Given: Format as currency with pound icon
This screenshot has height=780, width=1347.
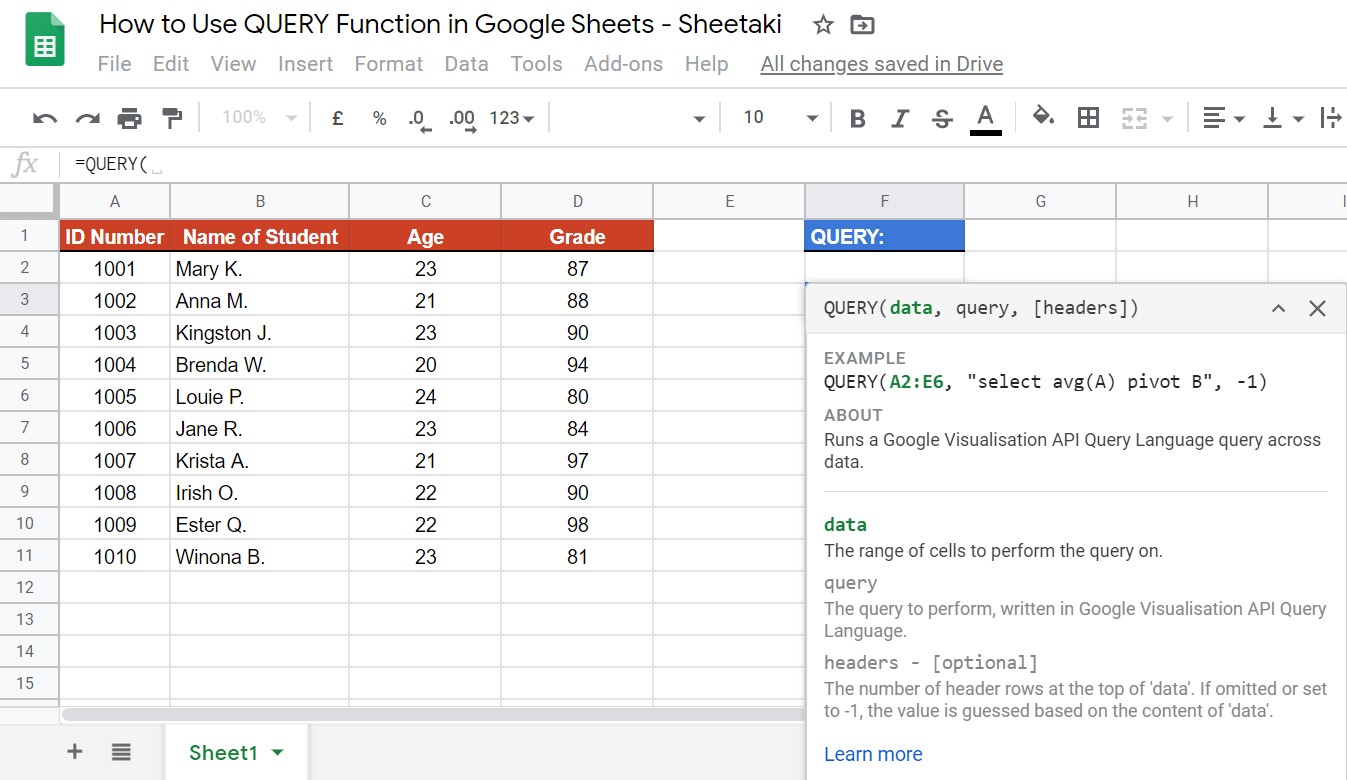Looking at the screenshot, I should point(338,118).
